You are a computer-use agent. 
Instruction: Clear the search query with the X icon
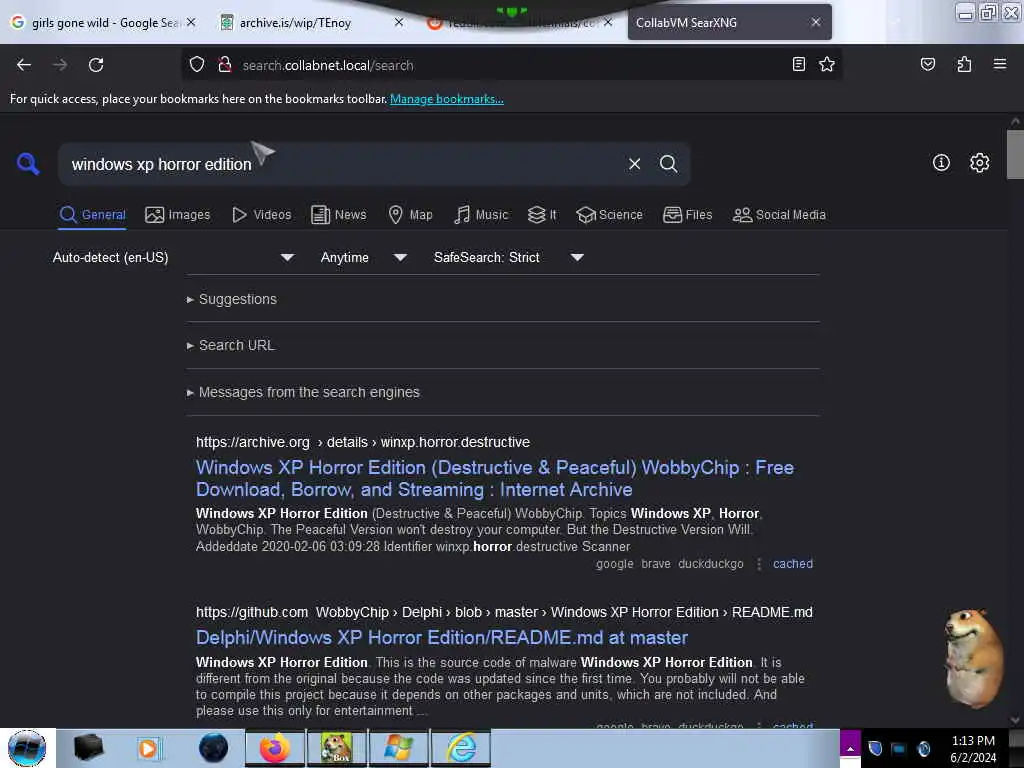[634, 164]
